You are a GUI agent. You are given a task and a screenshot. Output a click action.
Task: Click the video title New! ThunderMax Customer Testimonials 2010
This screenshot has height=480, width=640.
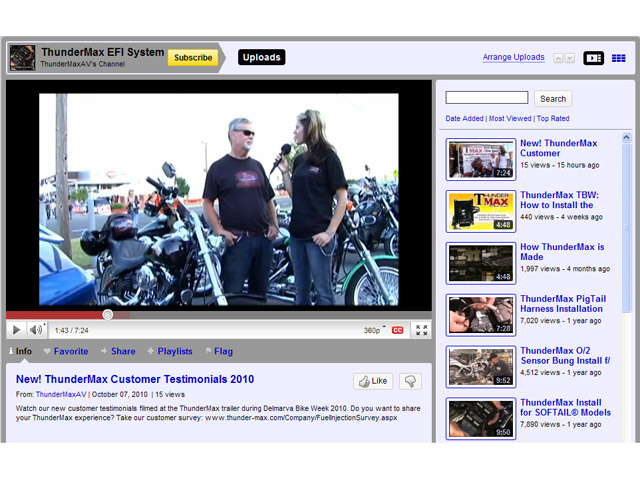pos(135,379)
